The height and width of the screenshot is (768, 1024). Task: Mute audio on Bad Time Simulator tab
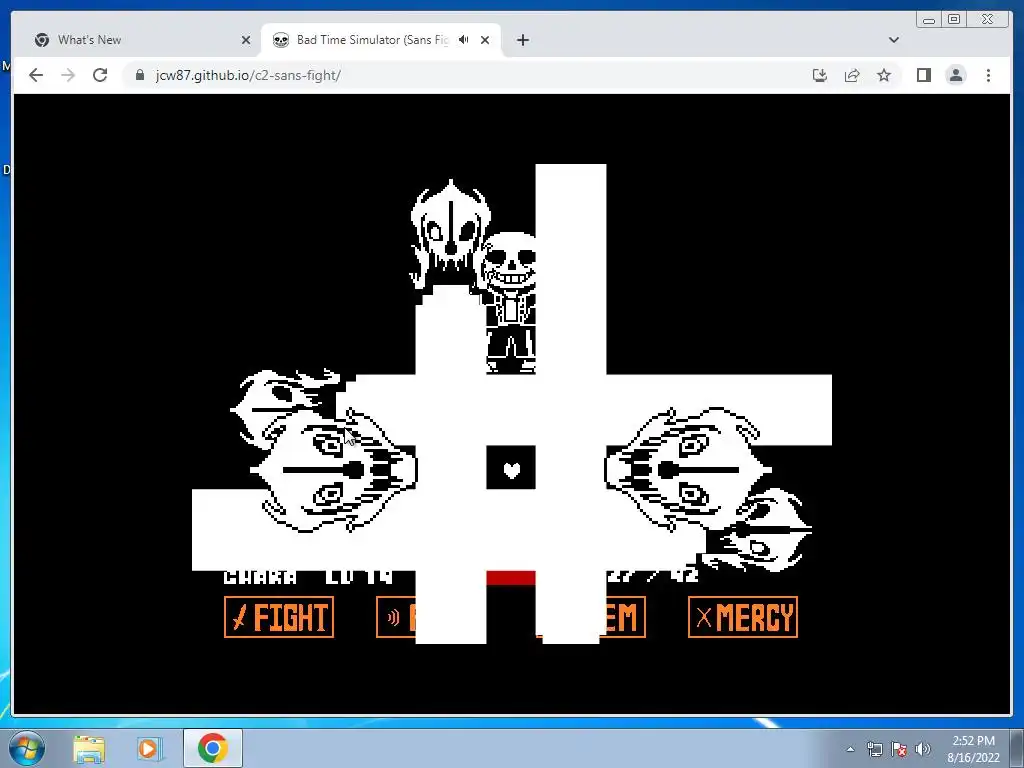(464, 40)
